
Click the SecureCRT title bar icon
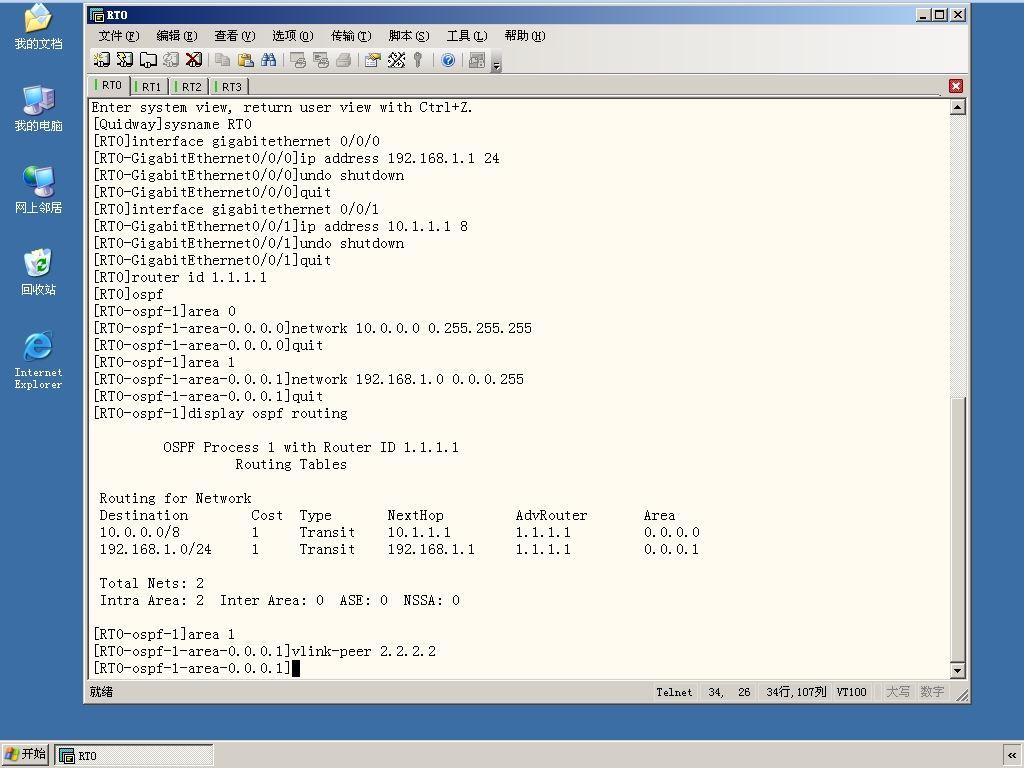[97, 15]
